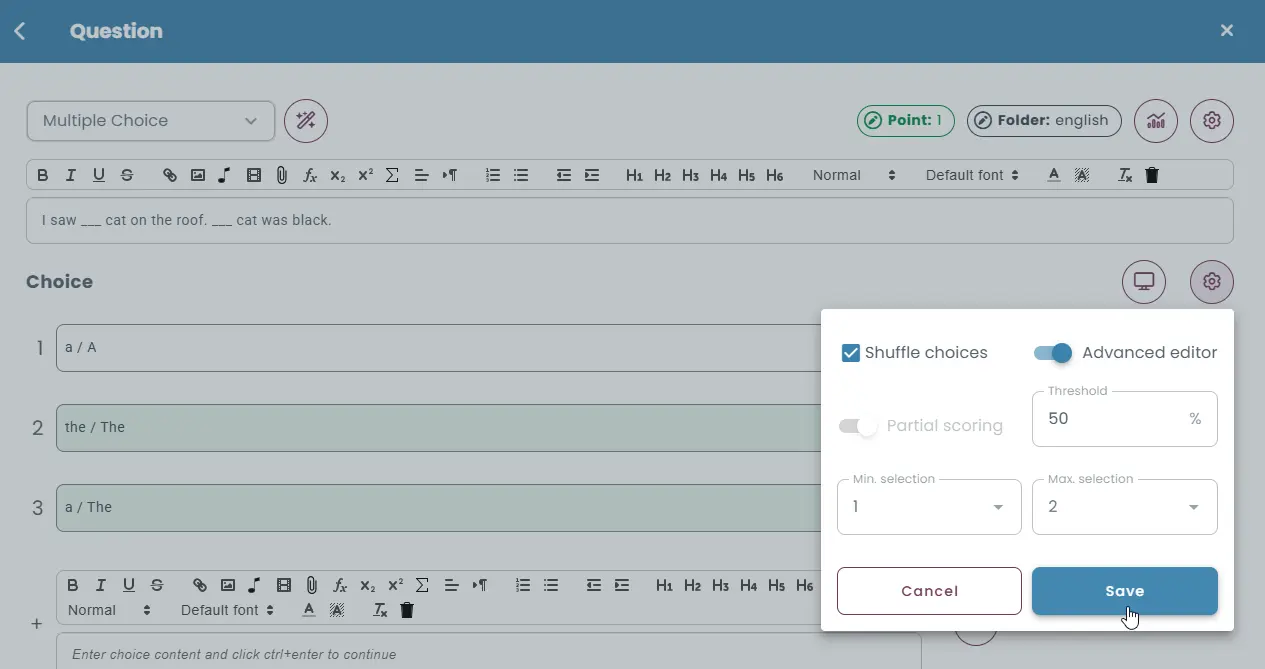This screenshot has width=1265, height=669.
Task: Click the Choice settings gear icon
Action: point(1212,282)
